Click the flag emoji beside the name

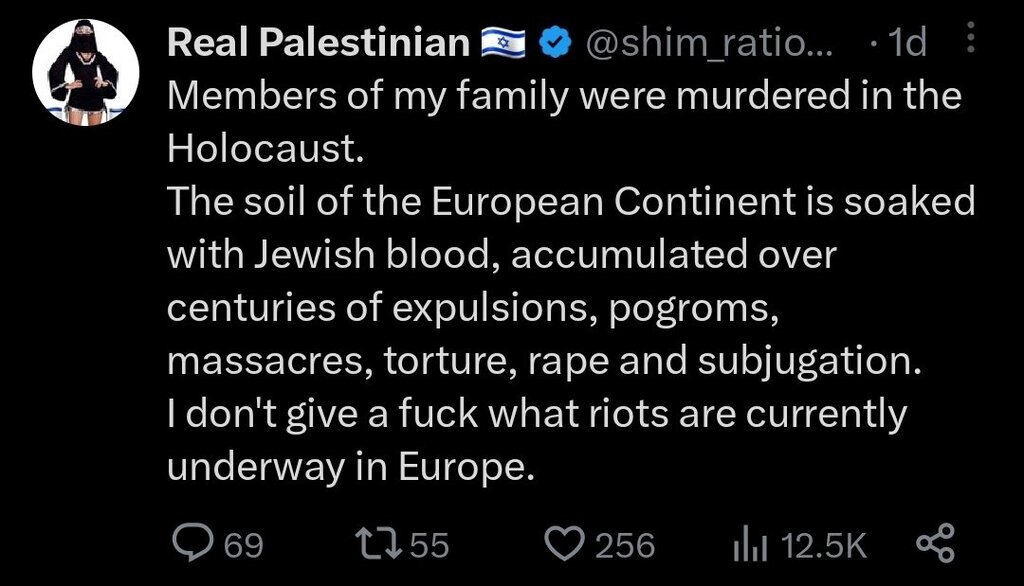pos(503,43)
